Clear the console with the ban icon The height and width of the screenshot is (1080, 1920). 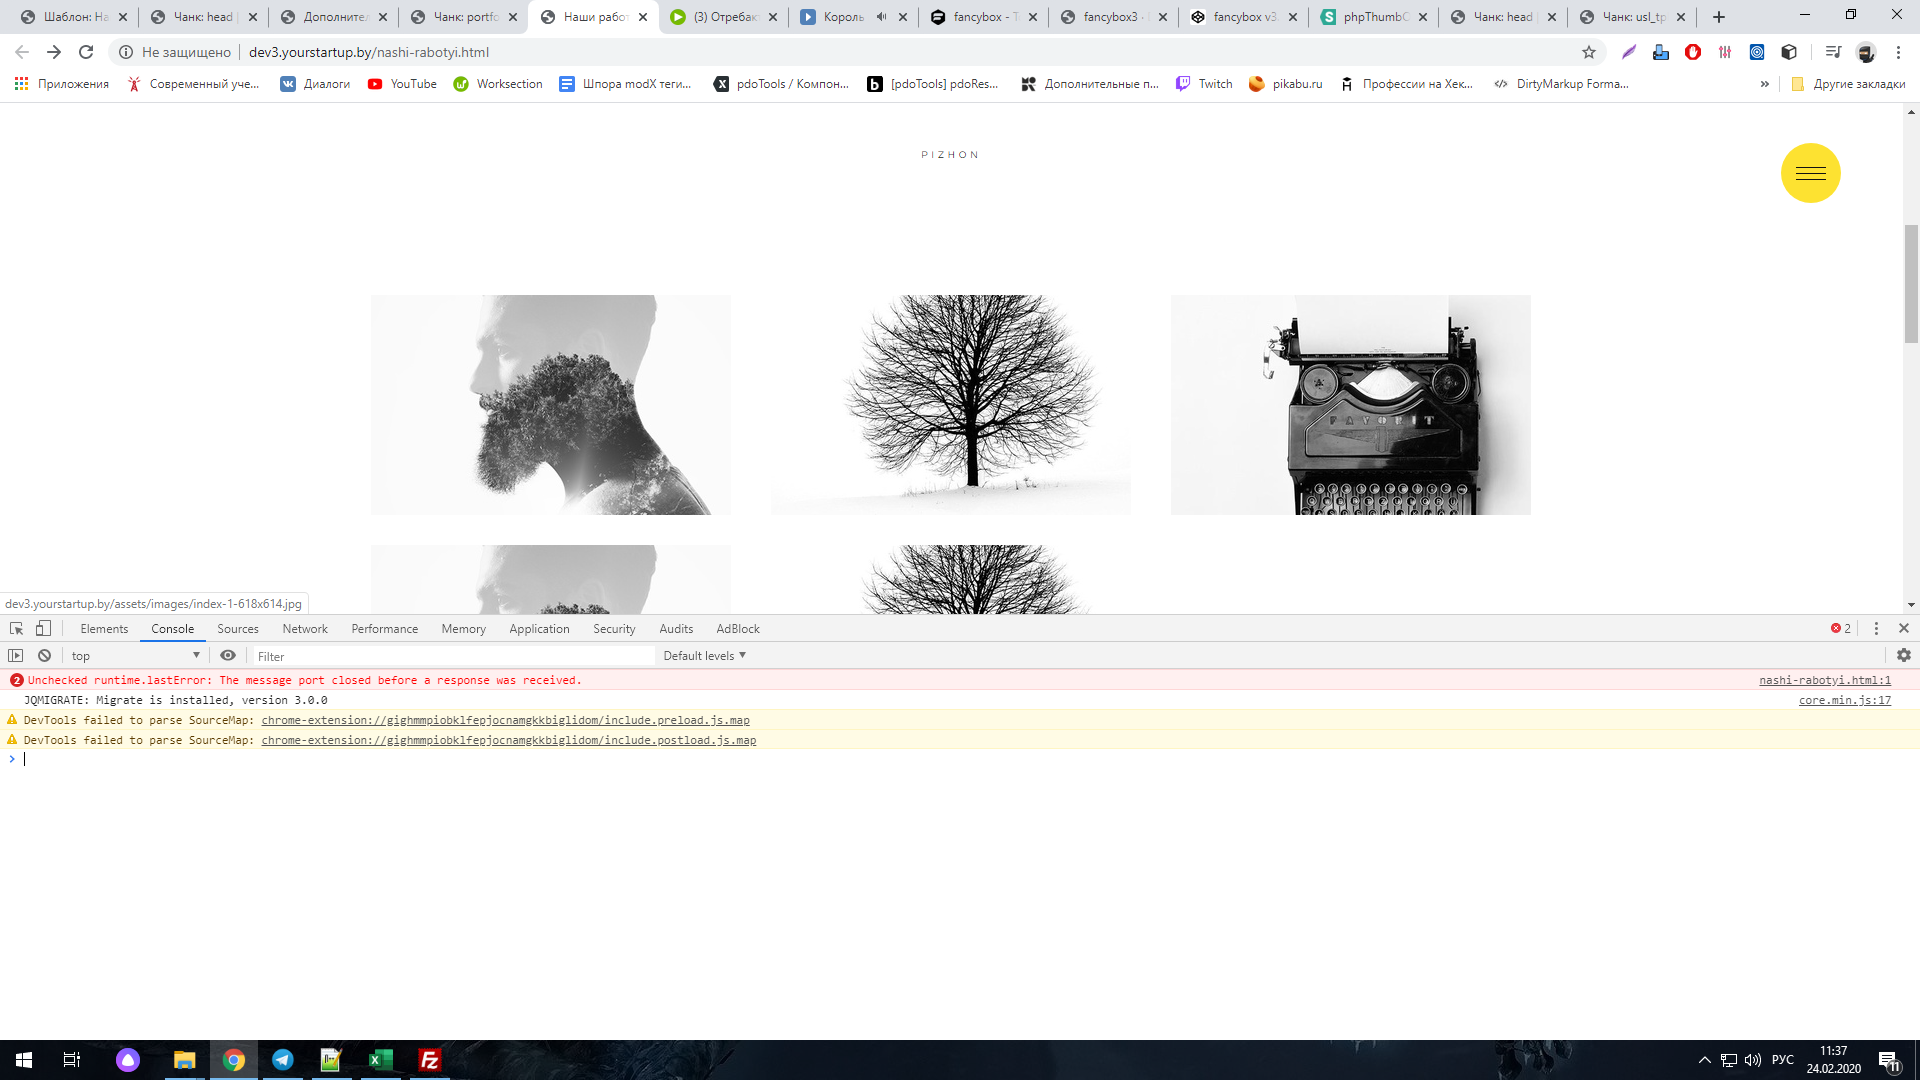45,655
